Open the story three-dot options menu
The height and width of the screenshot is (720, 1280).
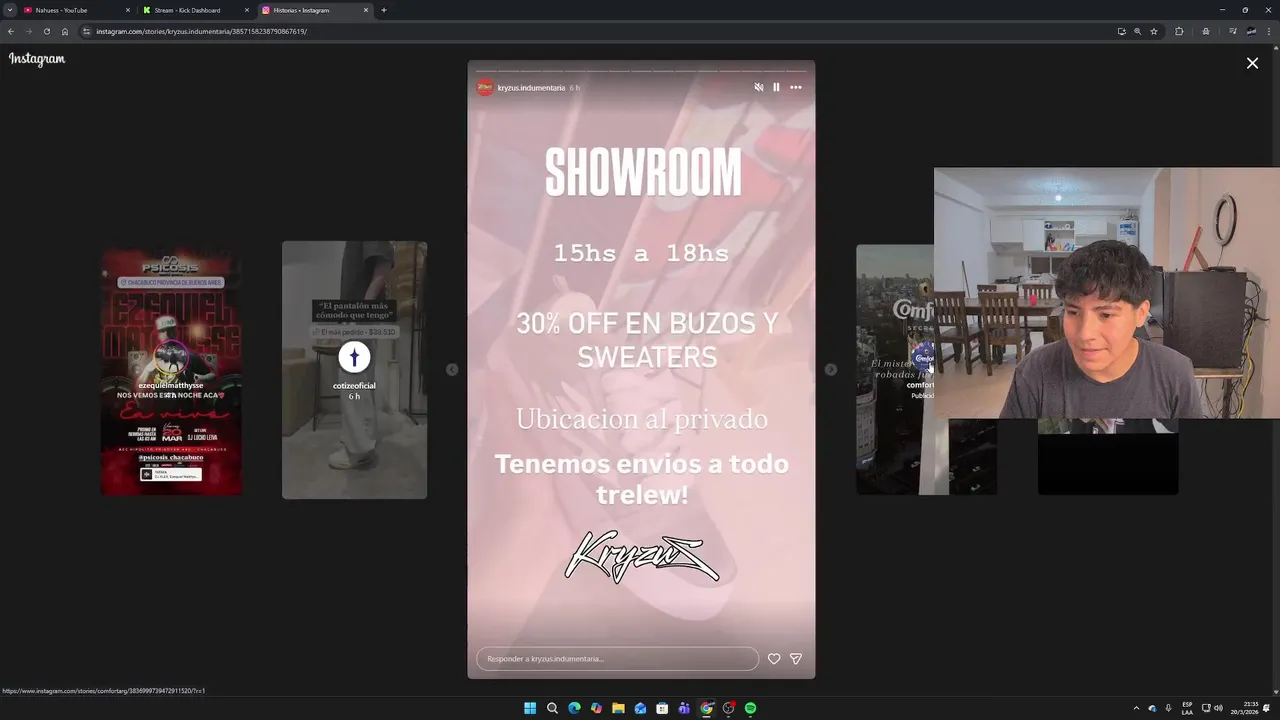[796, 87]
